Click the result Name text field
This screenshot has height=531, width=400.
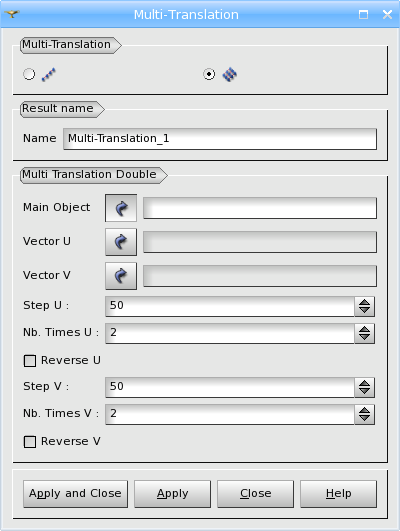point(220,139)
